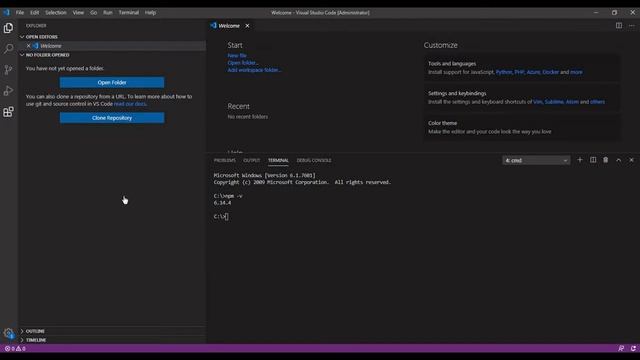Split the editor to the right
The image size is (640, 360).
pyautogui.click(x=619, y=25)
